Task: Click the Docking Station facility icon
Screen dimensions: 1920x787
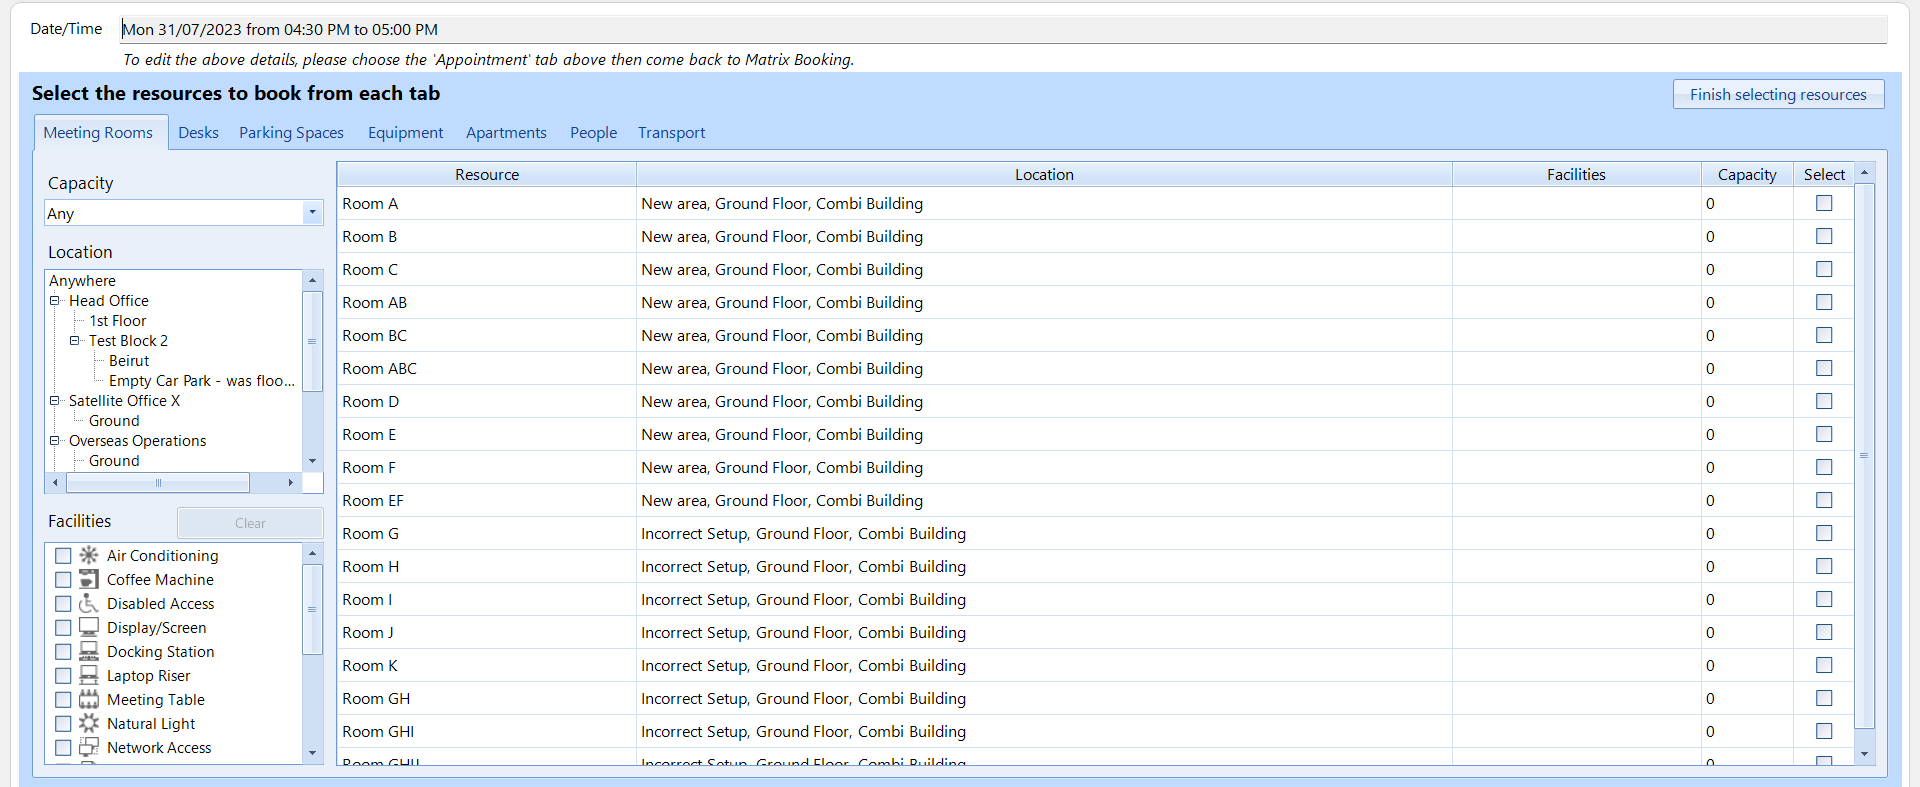Action: [x=89, y=651]
